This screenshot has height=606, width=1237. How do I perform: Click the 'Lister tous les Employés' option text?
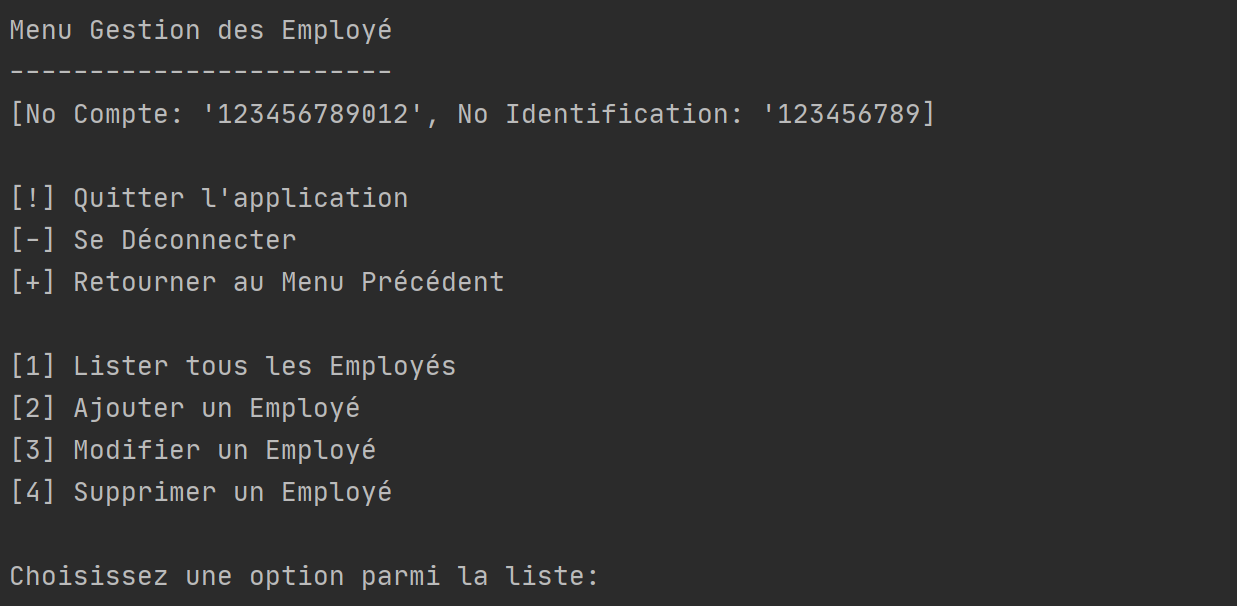click(x=265, y=366)
